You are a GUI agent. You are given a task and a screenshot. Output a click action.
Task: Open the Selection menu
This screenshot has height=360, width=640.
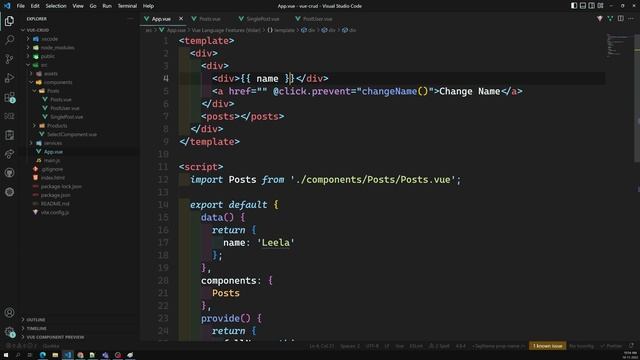(56, 6)
